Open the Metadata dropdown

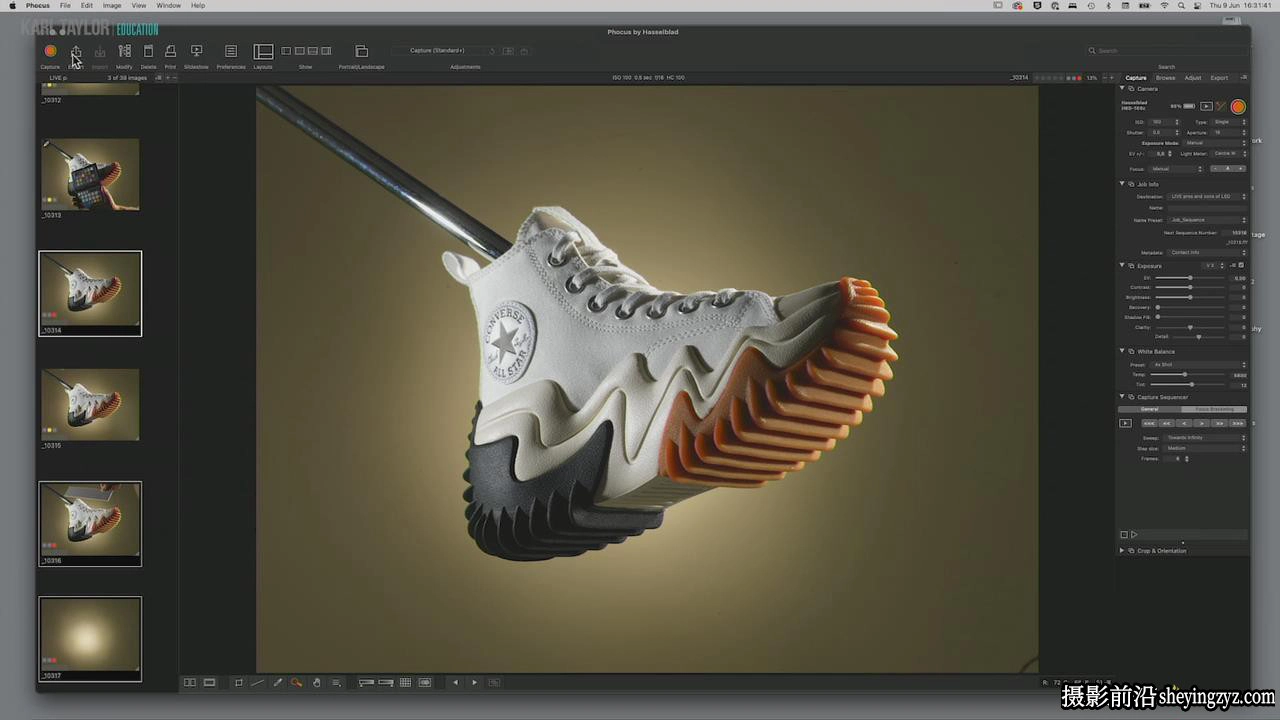coord(1207,252)
